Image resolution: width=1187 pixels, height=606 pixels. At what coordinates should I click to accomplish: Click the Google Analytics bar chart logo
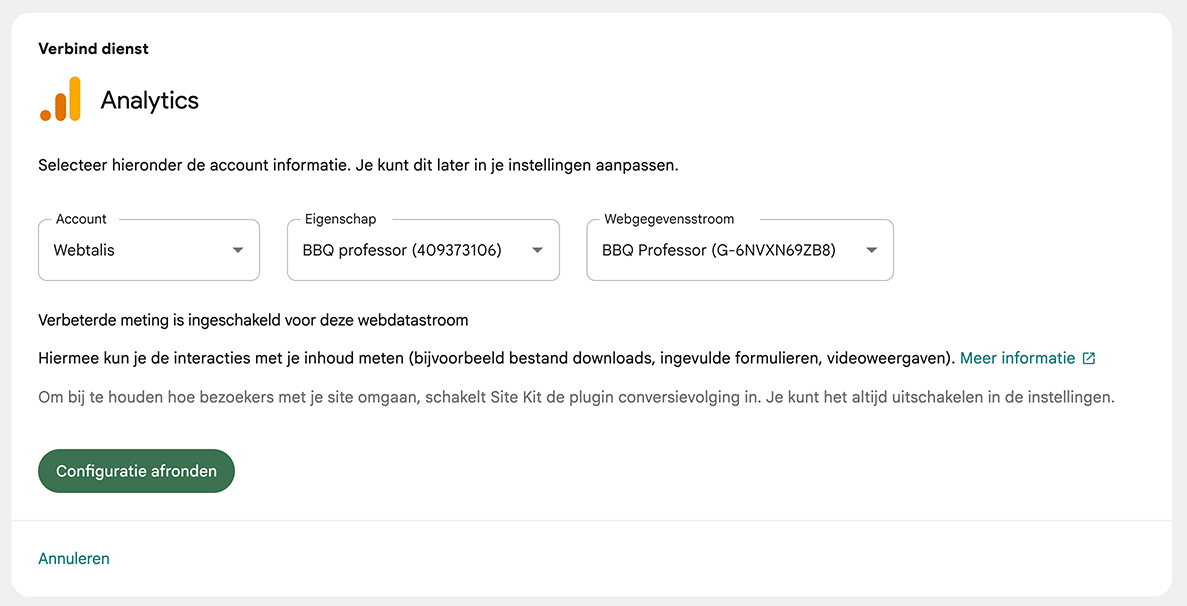62,99
